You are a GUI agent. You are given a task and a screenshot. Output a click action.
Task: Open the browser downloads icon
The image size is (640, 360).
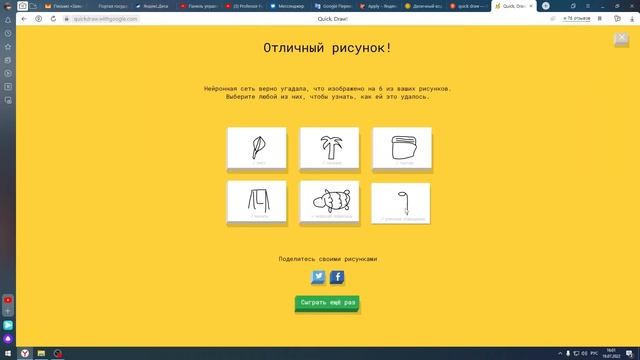click(x=632, y=19)
